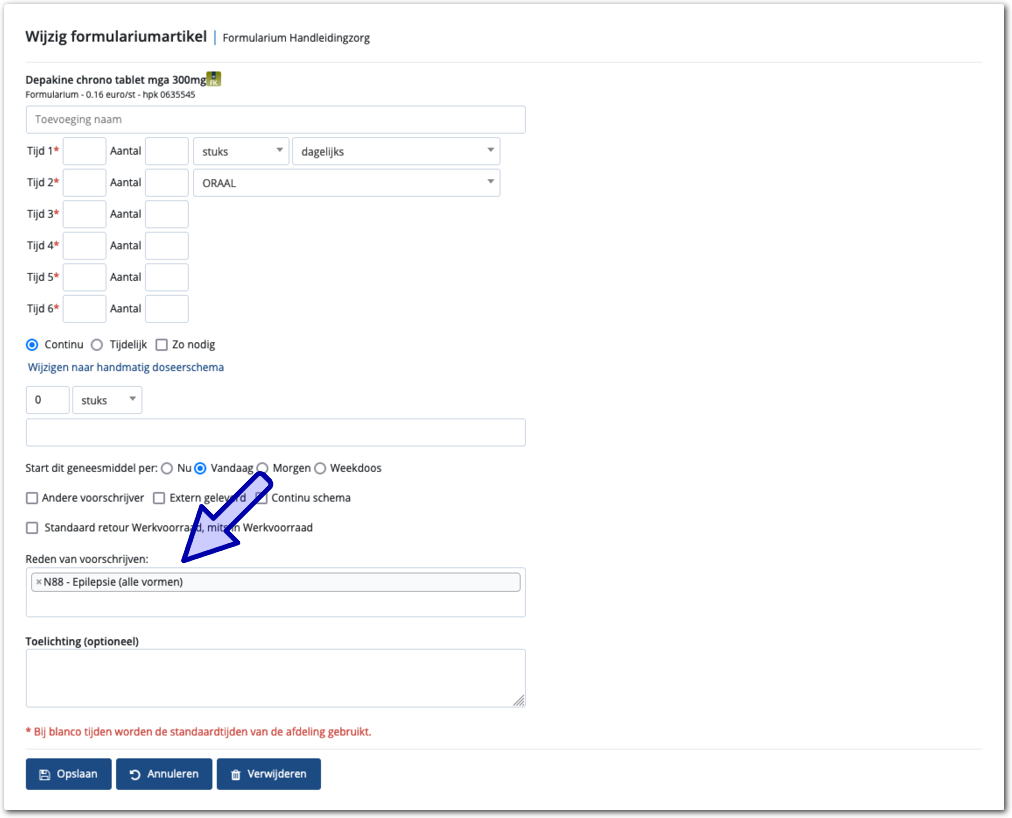Expand the stuks unit dropdown beside Aantal
The height and width of the screenshot is (818, 1012).
[x=240, y=152]
